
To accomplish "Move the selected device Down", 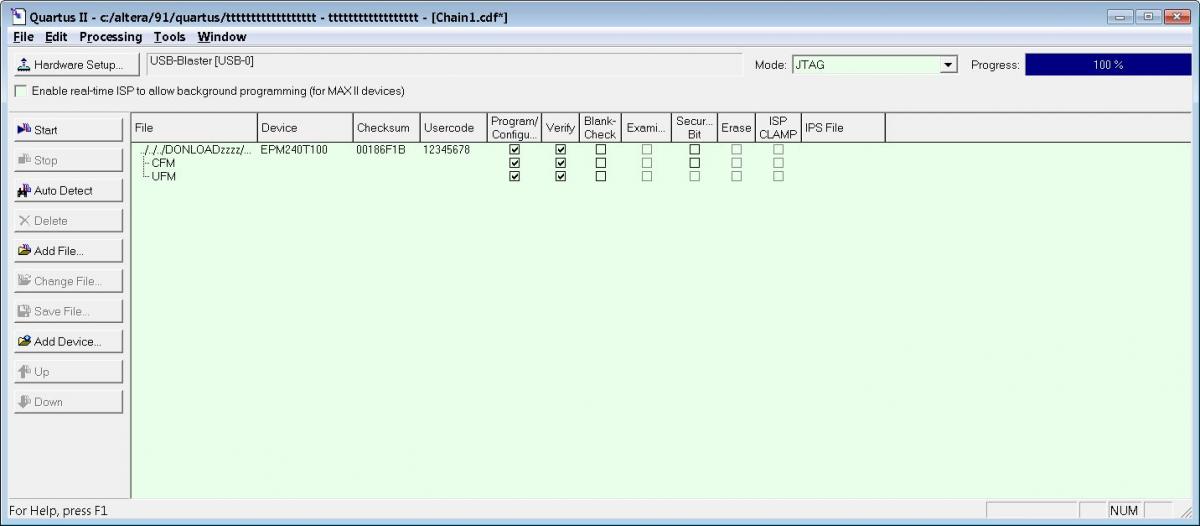I will click(69, 402).
